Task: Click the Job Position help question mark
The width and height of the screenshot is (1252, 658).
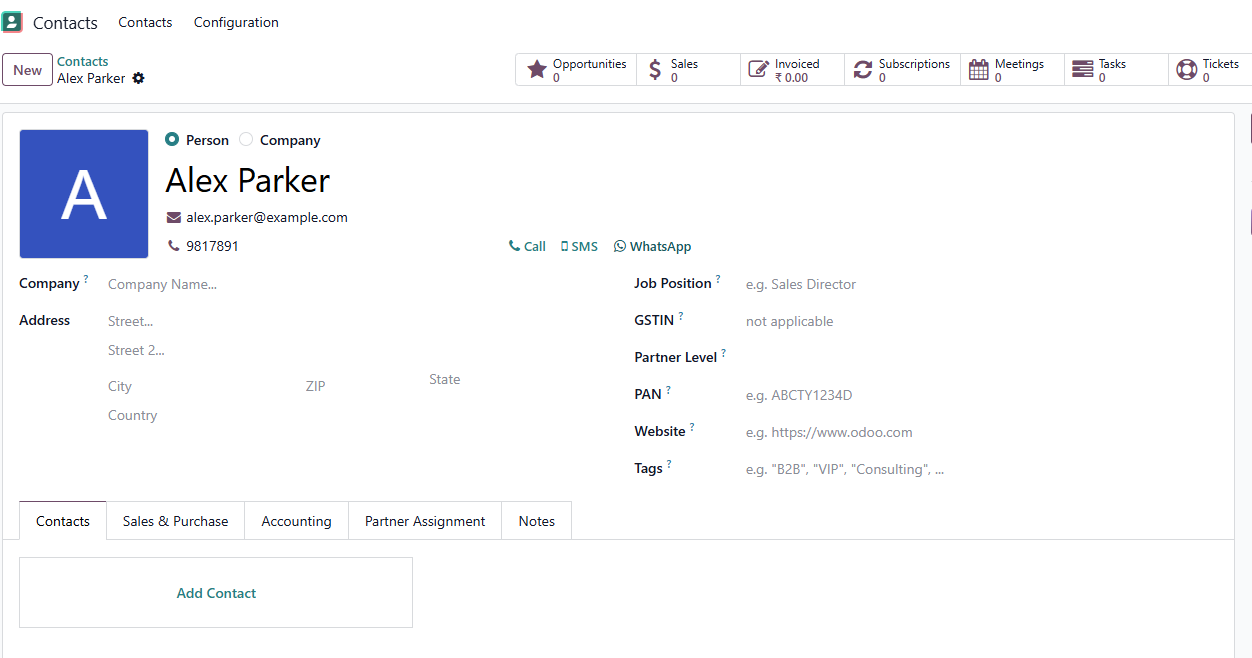Action: pos(718,279)
